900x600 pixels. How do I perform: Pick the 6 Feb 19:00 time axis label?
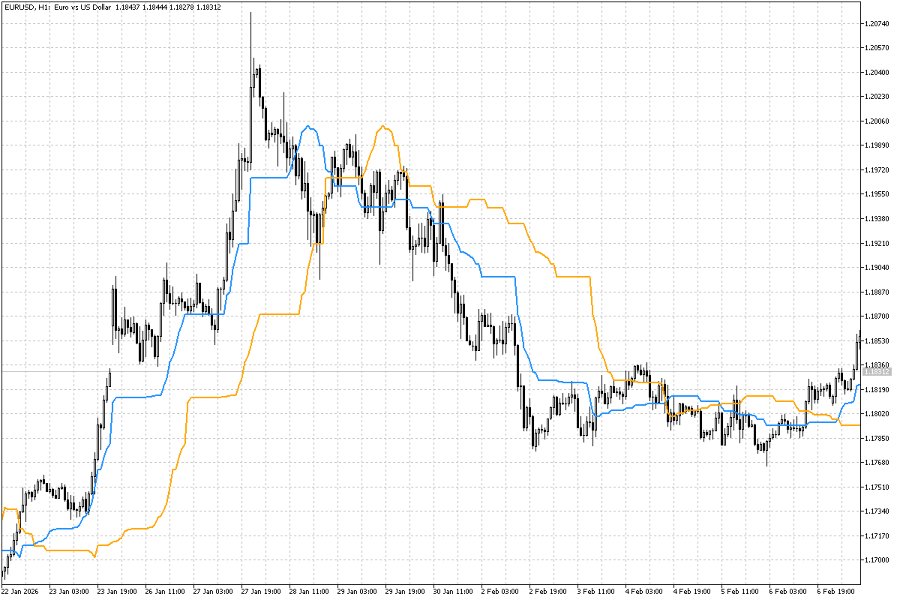point(836,591)
